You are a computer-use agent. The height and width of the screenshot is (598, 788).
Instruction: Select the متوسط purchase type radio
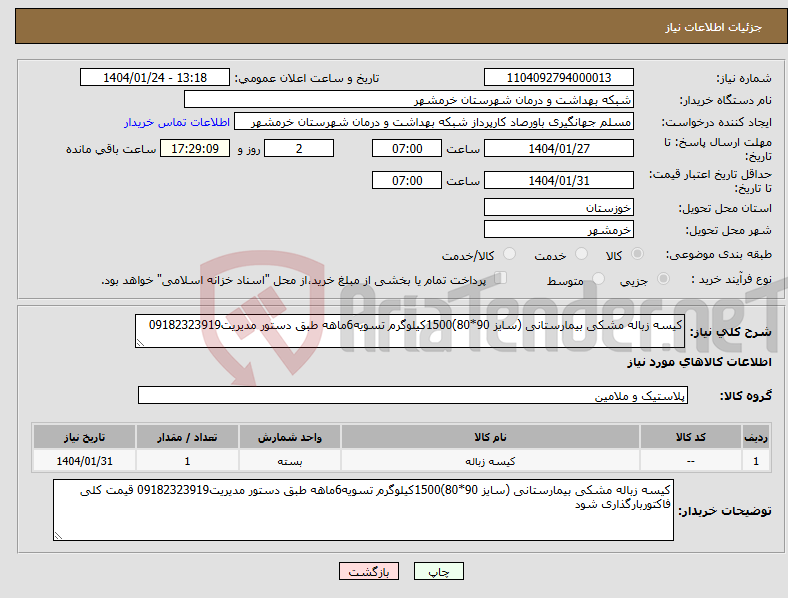(x=598, y=278)
